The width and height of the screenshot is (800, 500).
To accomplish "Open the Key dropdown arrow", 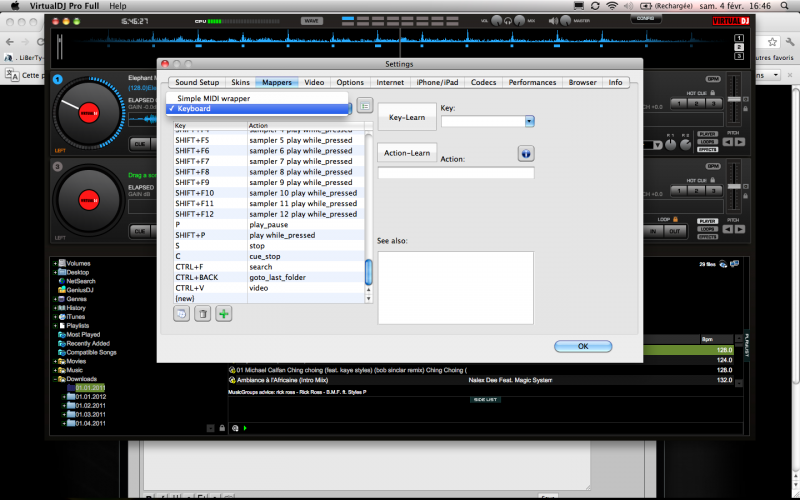I will 529,121.
